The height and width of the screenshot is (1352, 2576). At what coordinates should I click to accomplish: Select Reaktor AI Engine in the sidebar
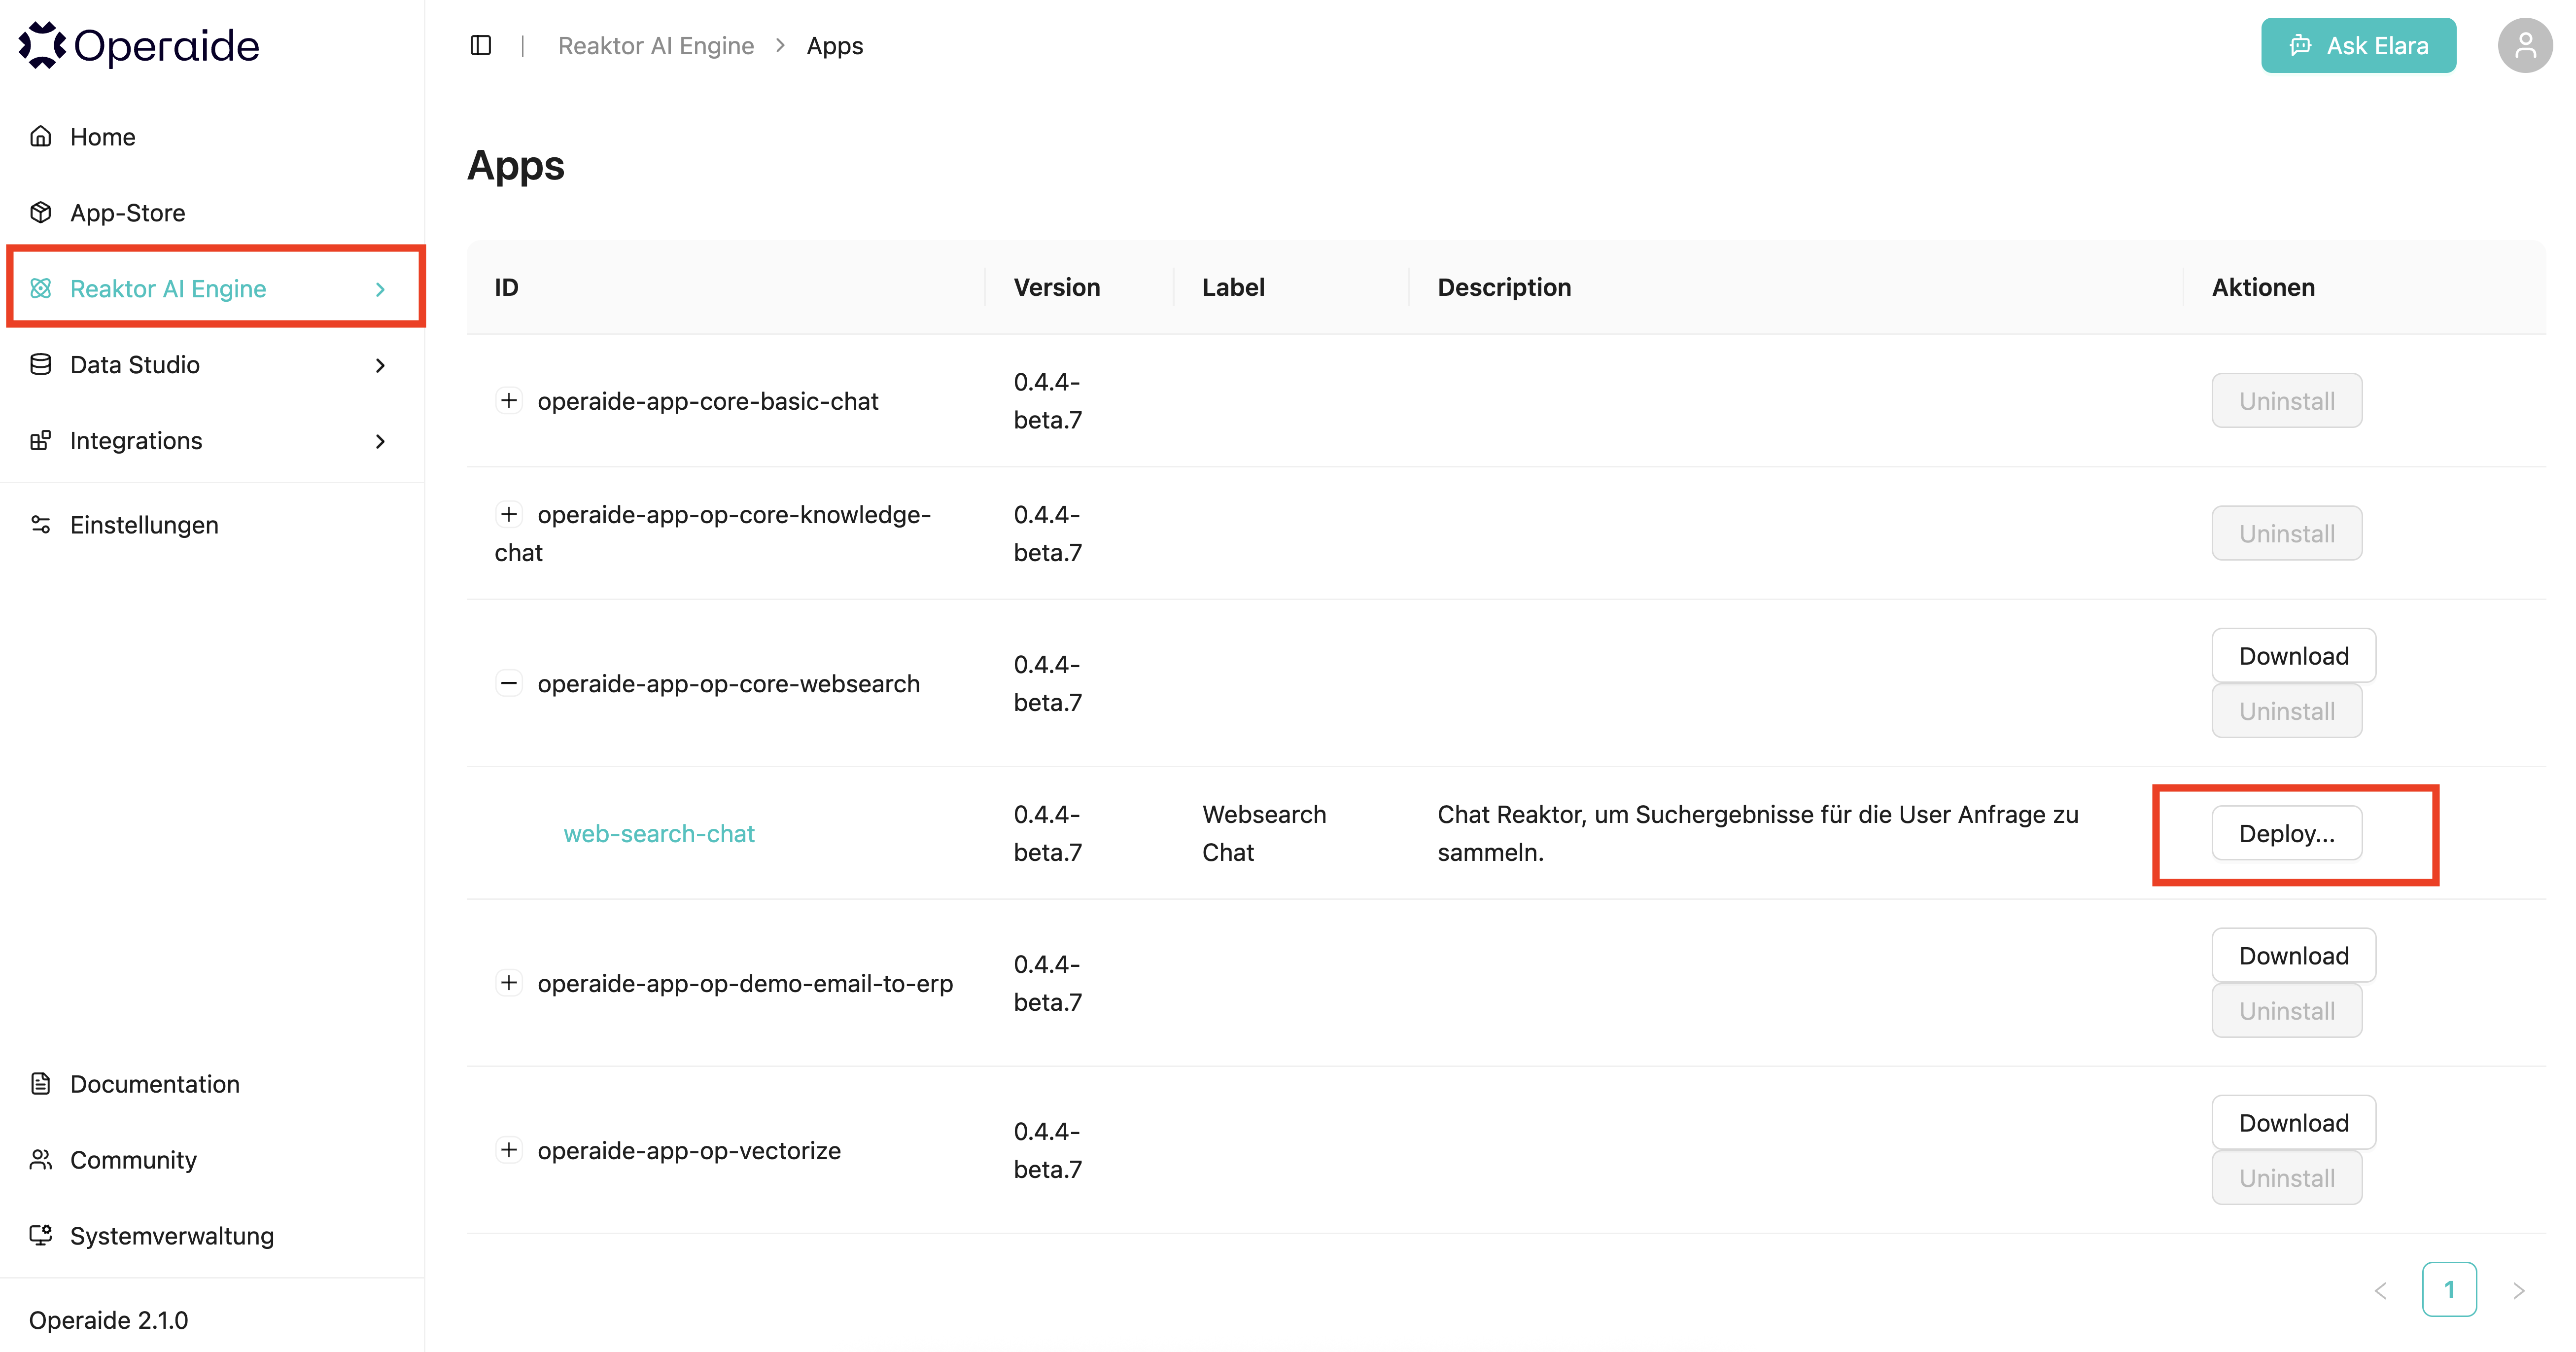(212, 289)
